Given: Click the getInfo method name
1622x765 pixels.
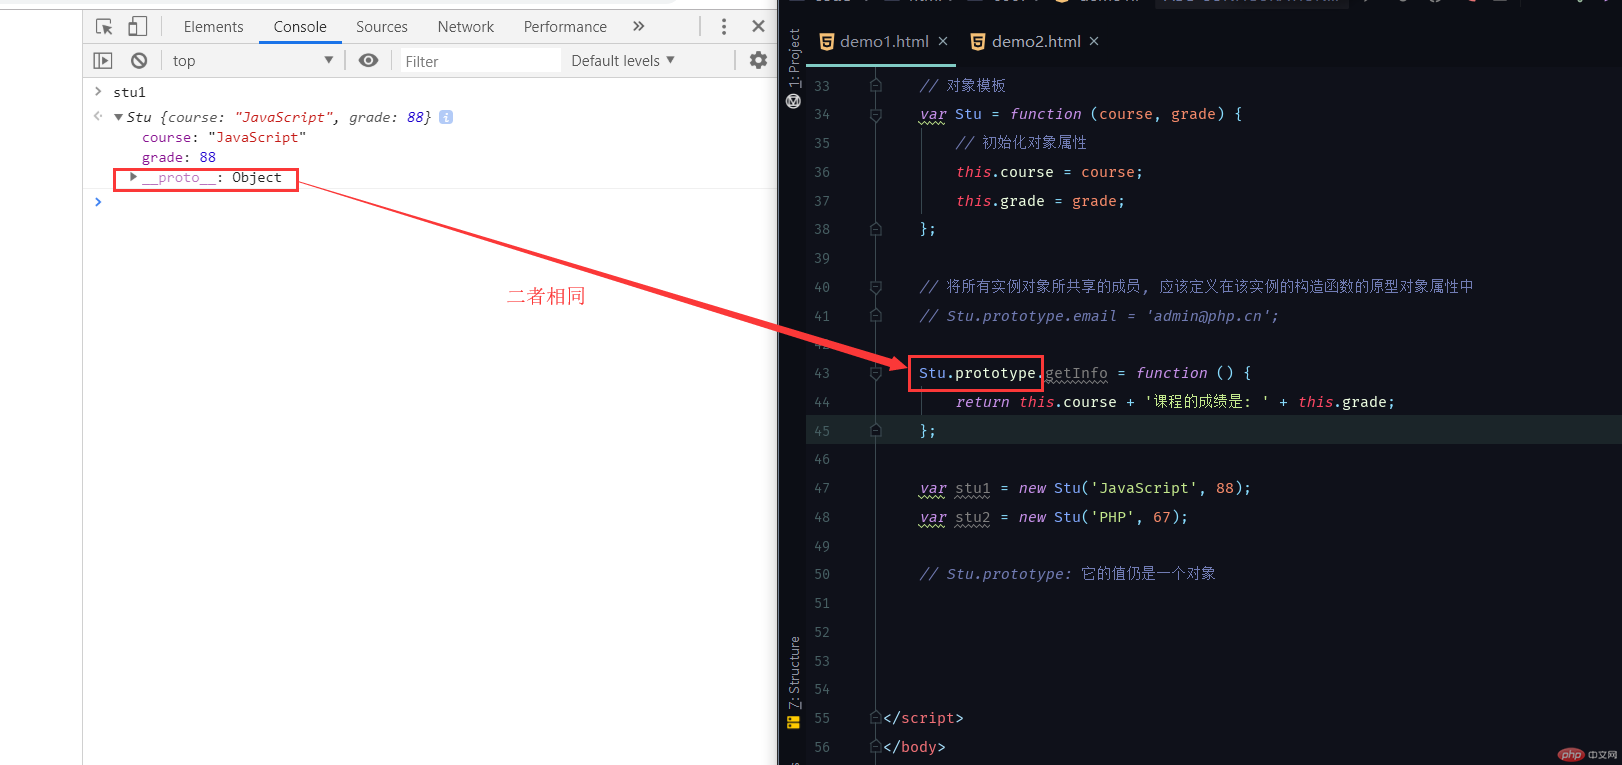Looking at the screenshot, I should pos(1076,373).
